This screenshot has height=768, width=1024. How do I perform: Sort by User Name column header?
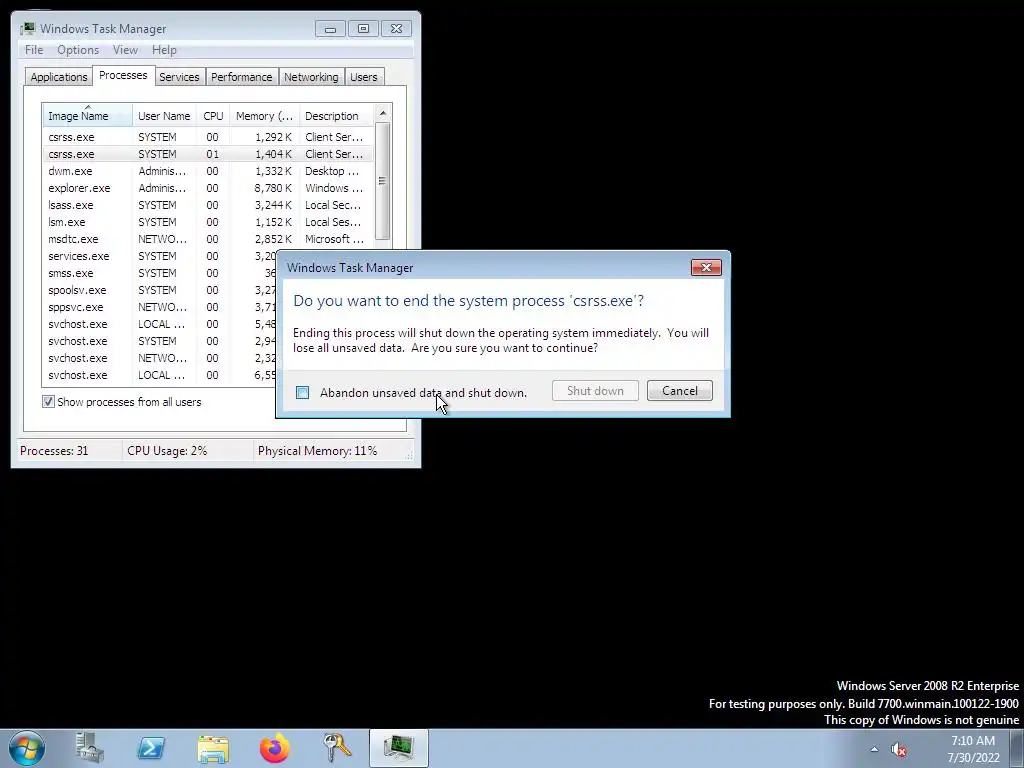pos(165,116)
